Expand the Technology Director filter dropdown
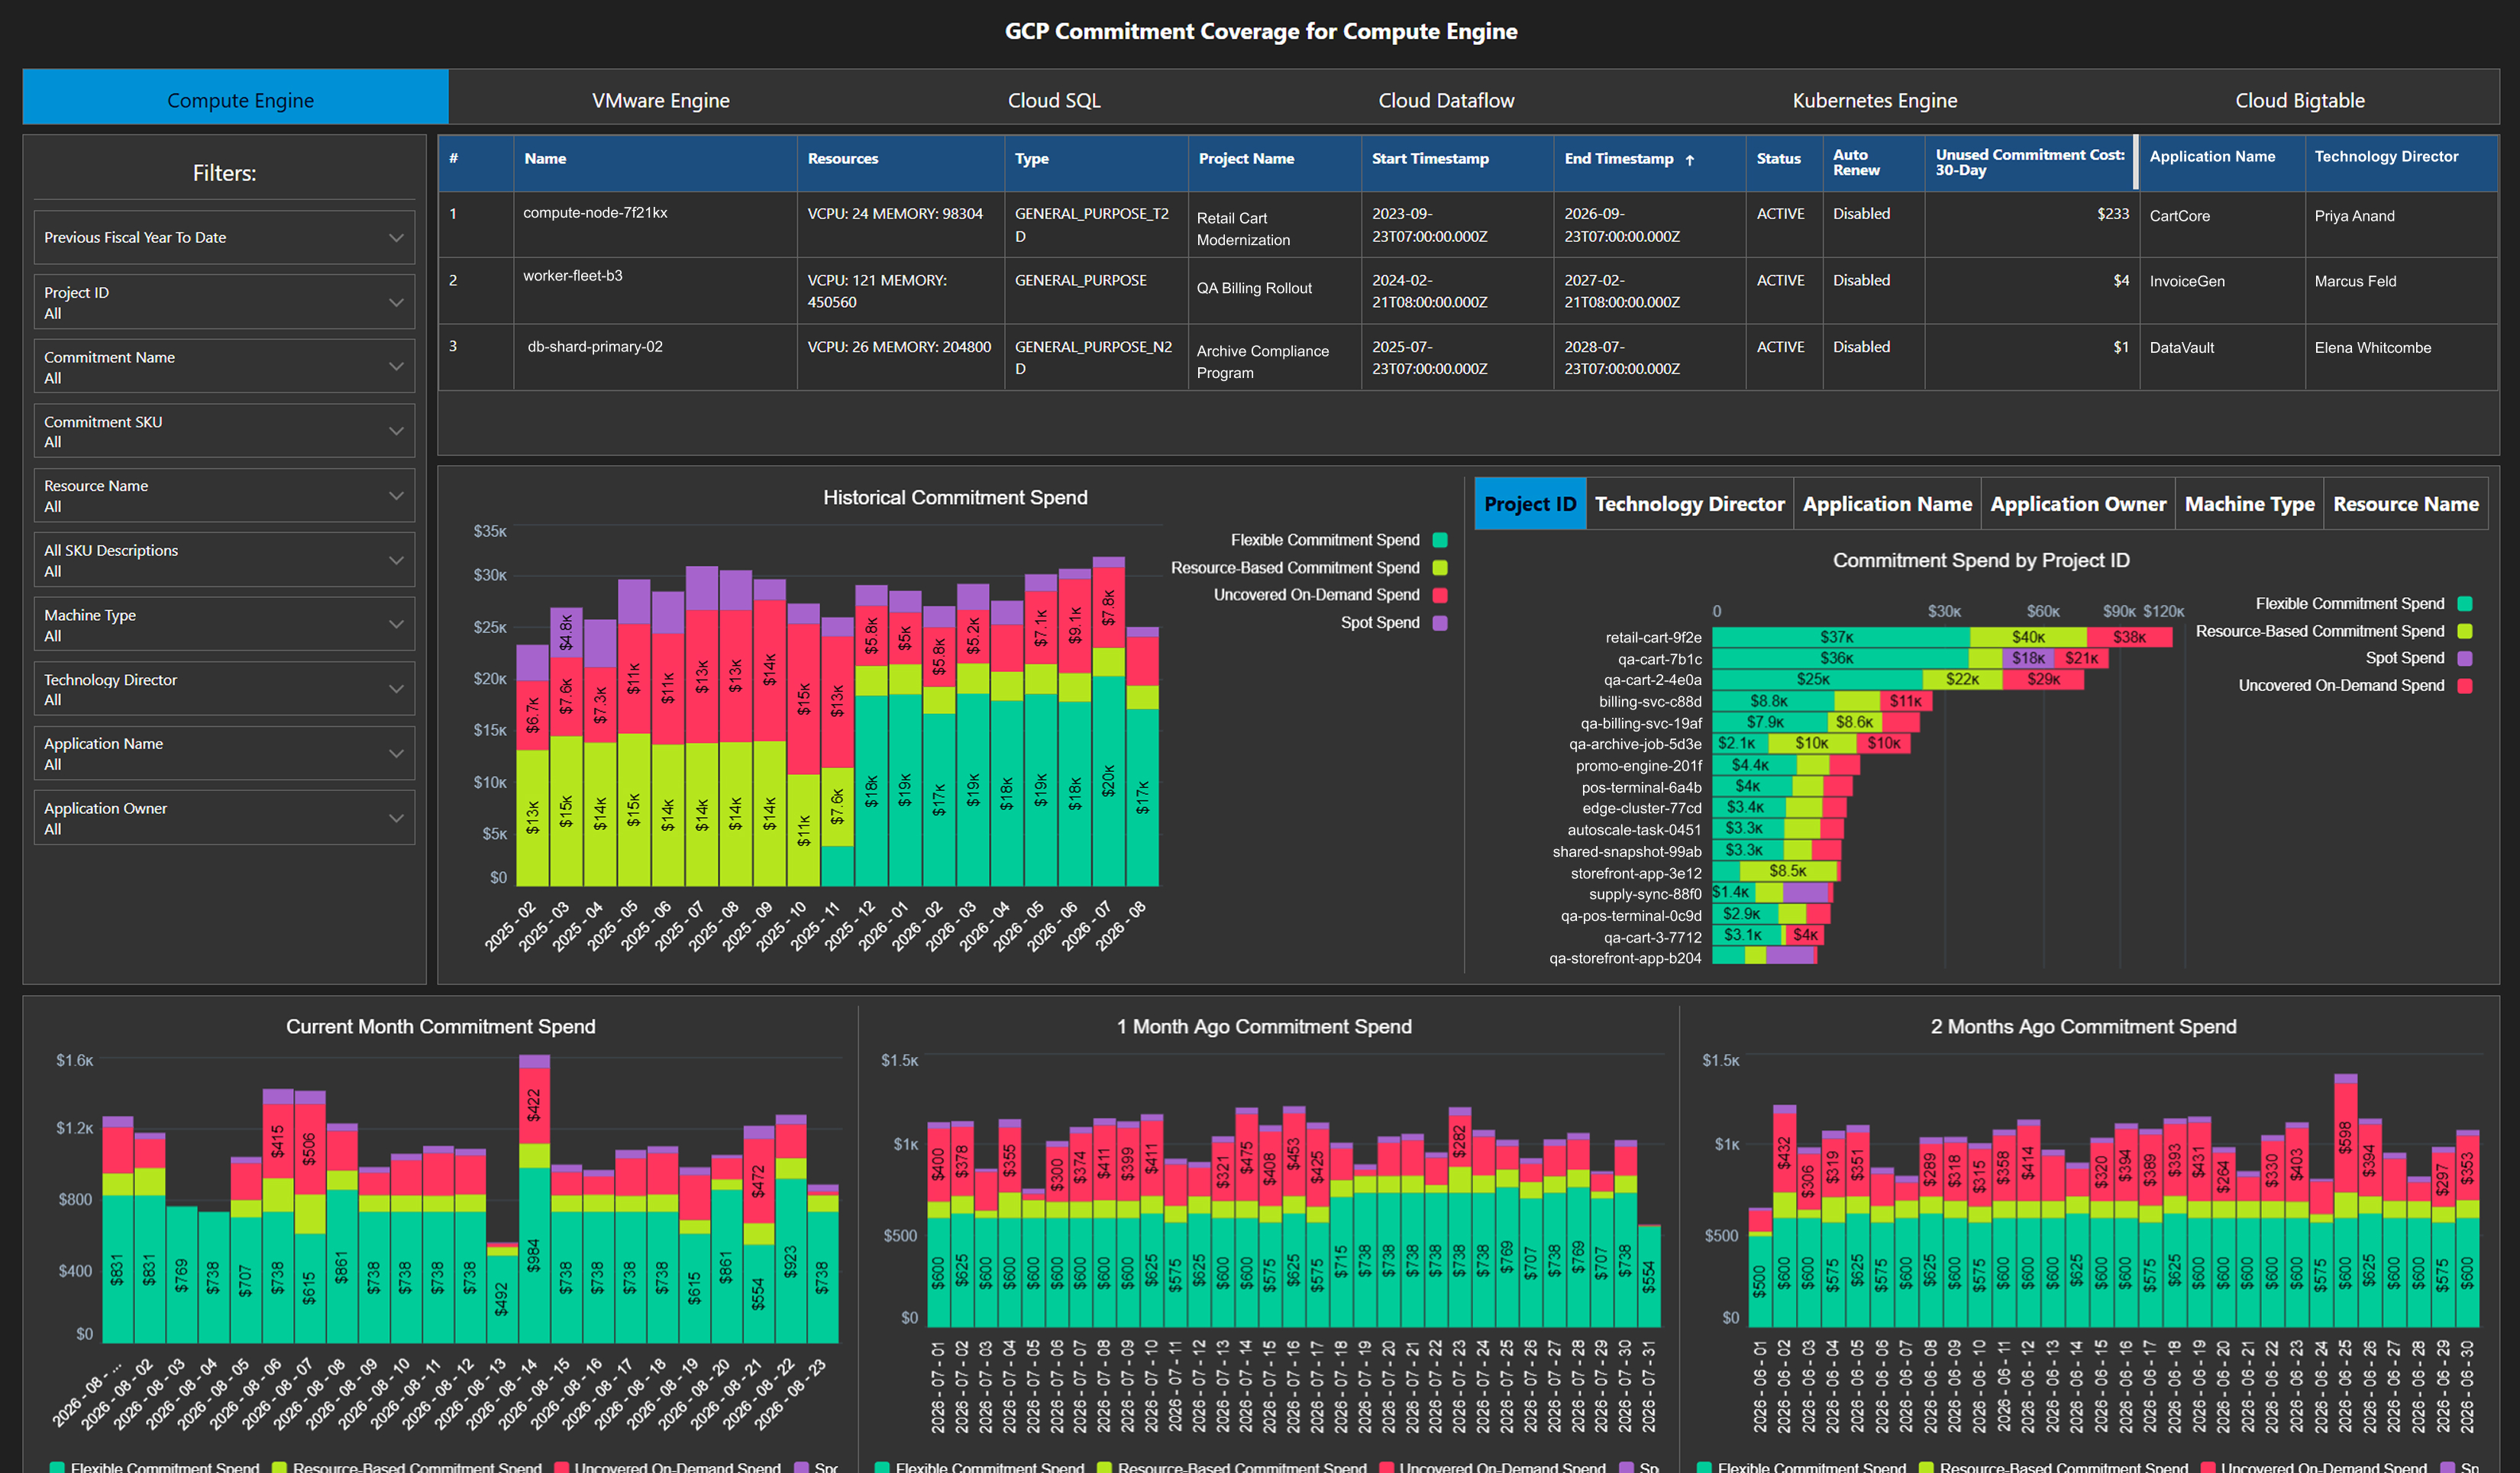 [224, 689]
